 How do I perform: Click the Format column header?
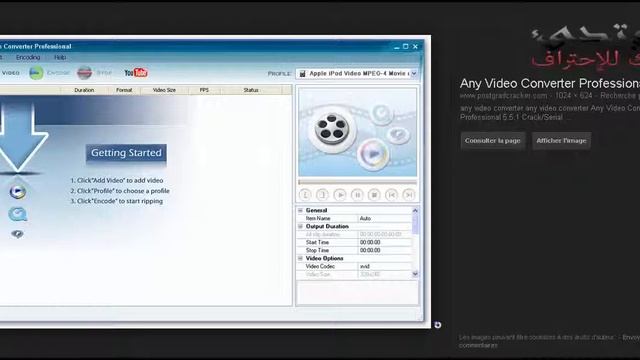point(124,90)
